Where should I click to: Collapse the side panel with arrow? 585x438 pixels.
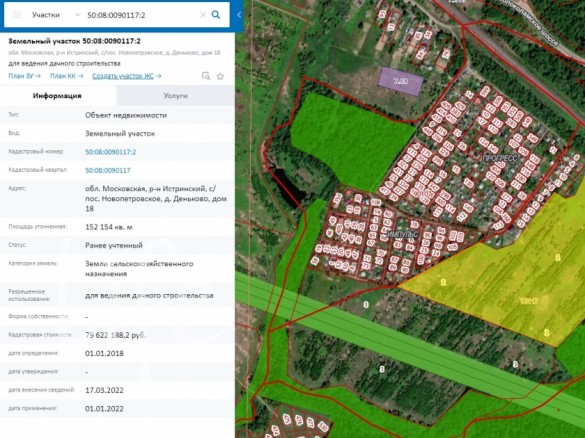(239, 15)
